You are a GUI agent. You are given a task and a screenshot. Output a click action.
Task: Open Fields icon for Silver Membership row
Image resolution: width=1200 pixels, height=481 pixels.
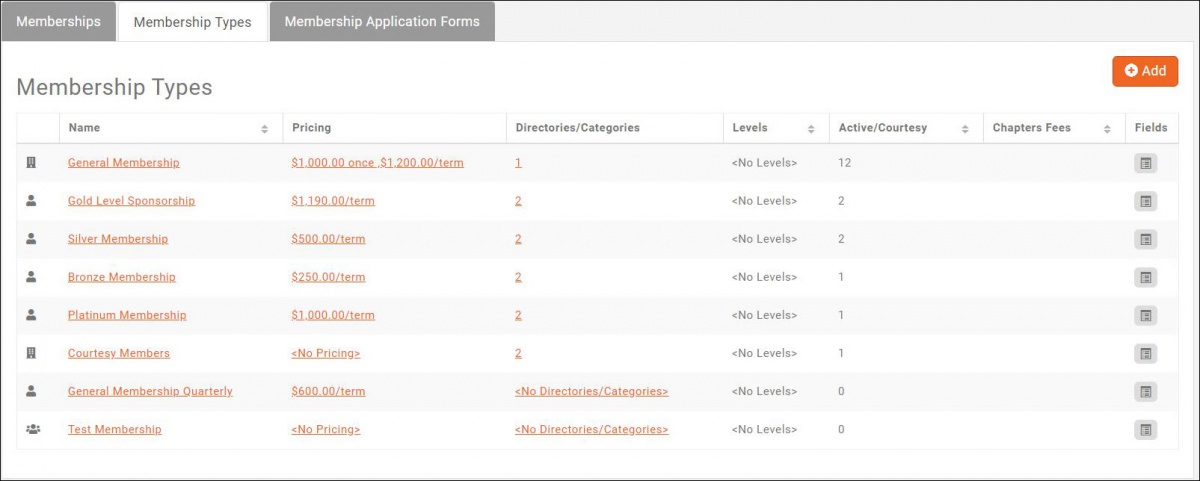pyautogui.click(x=1146, y=239)
